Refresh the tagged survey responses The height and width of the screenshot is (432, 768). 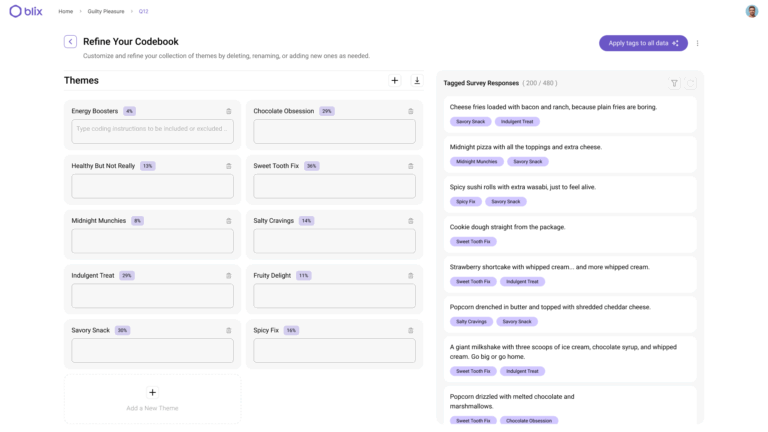pyautogui.click(x=690, y=83)
